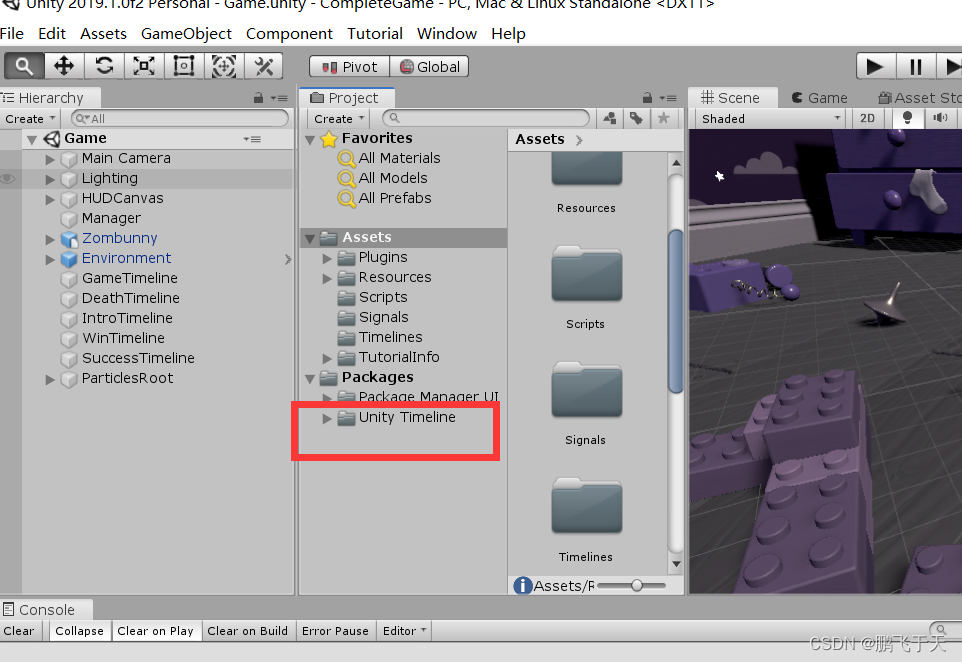Toggle Clear on Play in Console
Image resolution: width=962 pixels, height=662 pixels.
click(155, 631)
